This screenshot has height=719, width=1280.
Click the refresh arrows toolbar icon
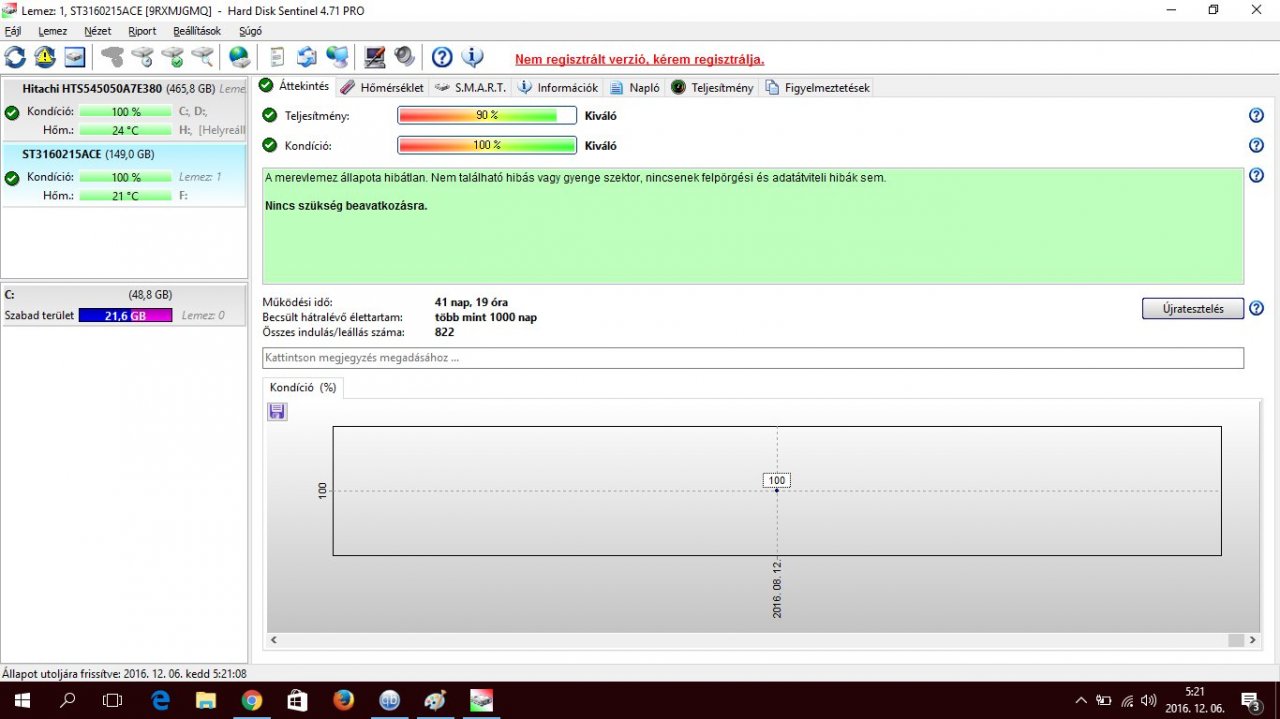click(15, 57)
